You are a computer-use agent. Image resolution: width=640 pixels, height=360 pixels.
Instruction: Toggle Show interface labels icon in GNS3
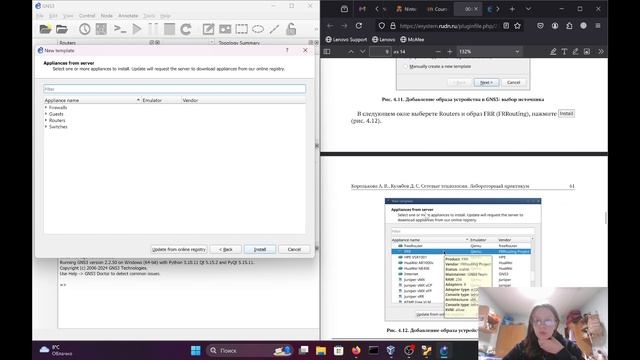(101, 29)
